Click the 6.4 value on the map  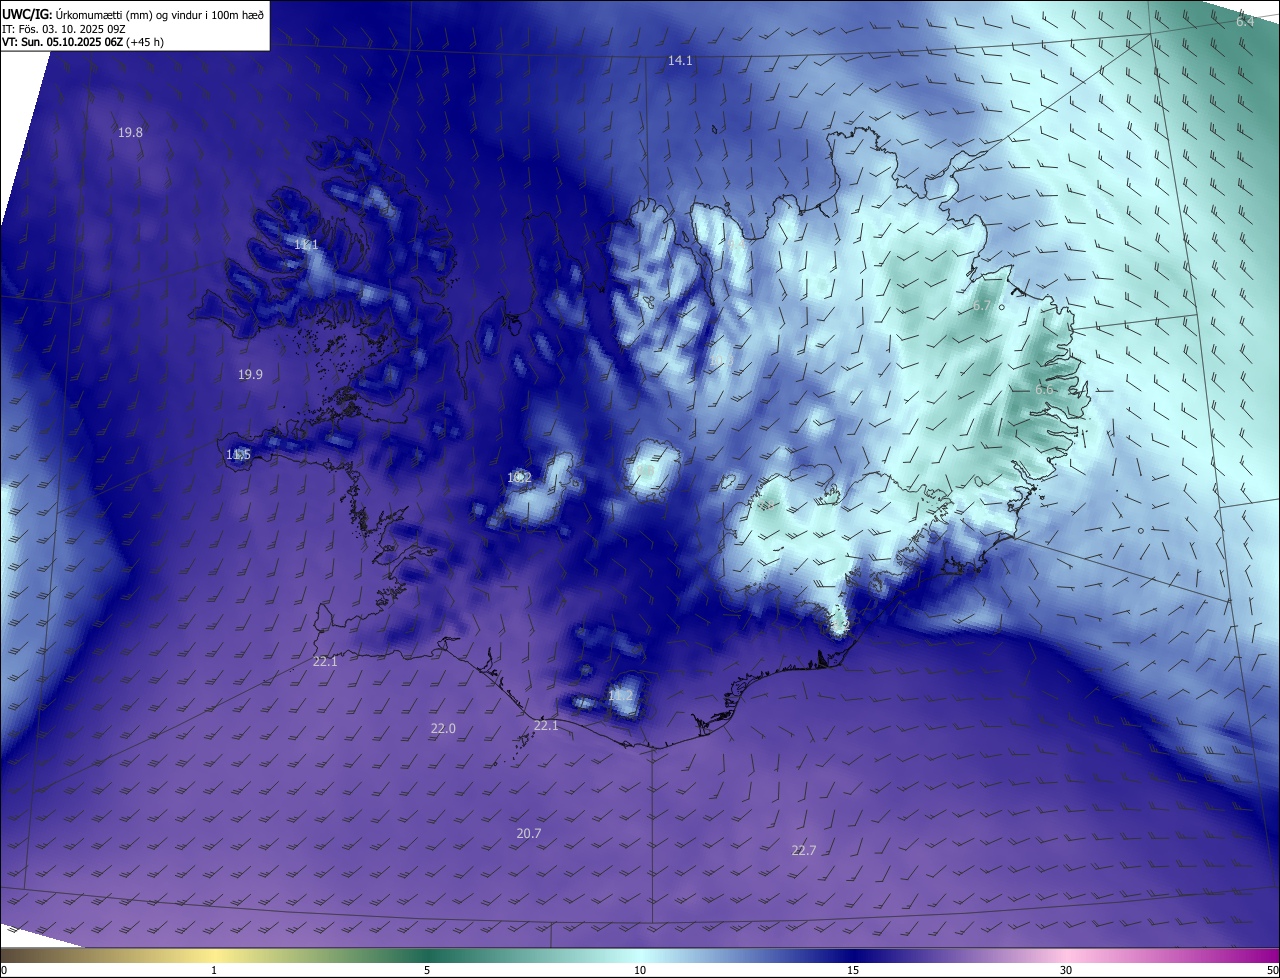(1244, 21)
